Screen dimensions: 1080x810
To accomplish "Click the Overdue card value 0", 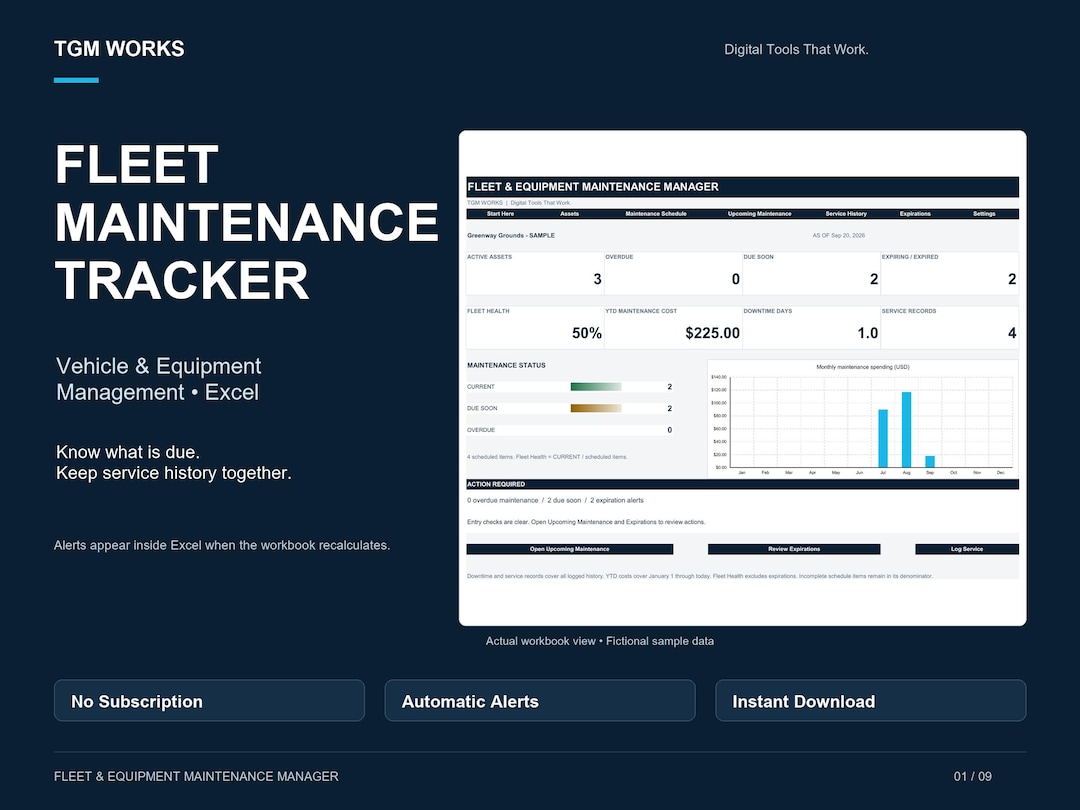I will 736,279.
